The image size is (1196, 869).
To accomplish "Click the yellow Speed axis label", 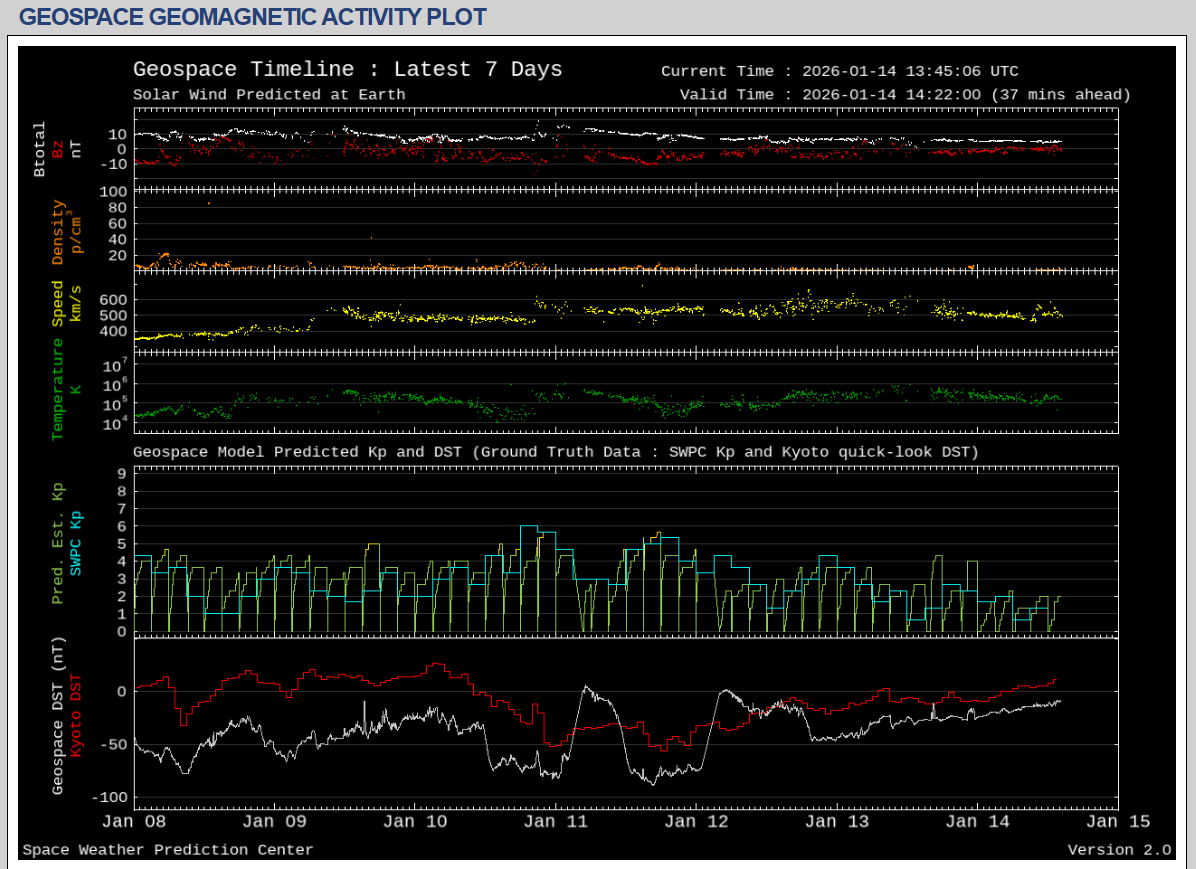I will 58,304.
